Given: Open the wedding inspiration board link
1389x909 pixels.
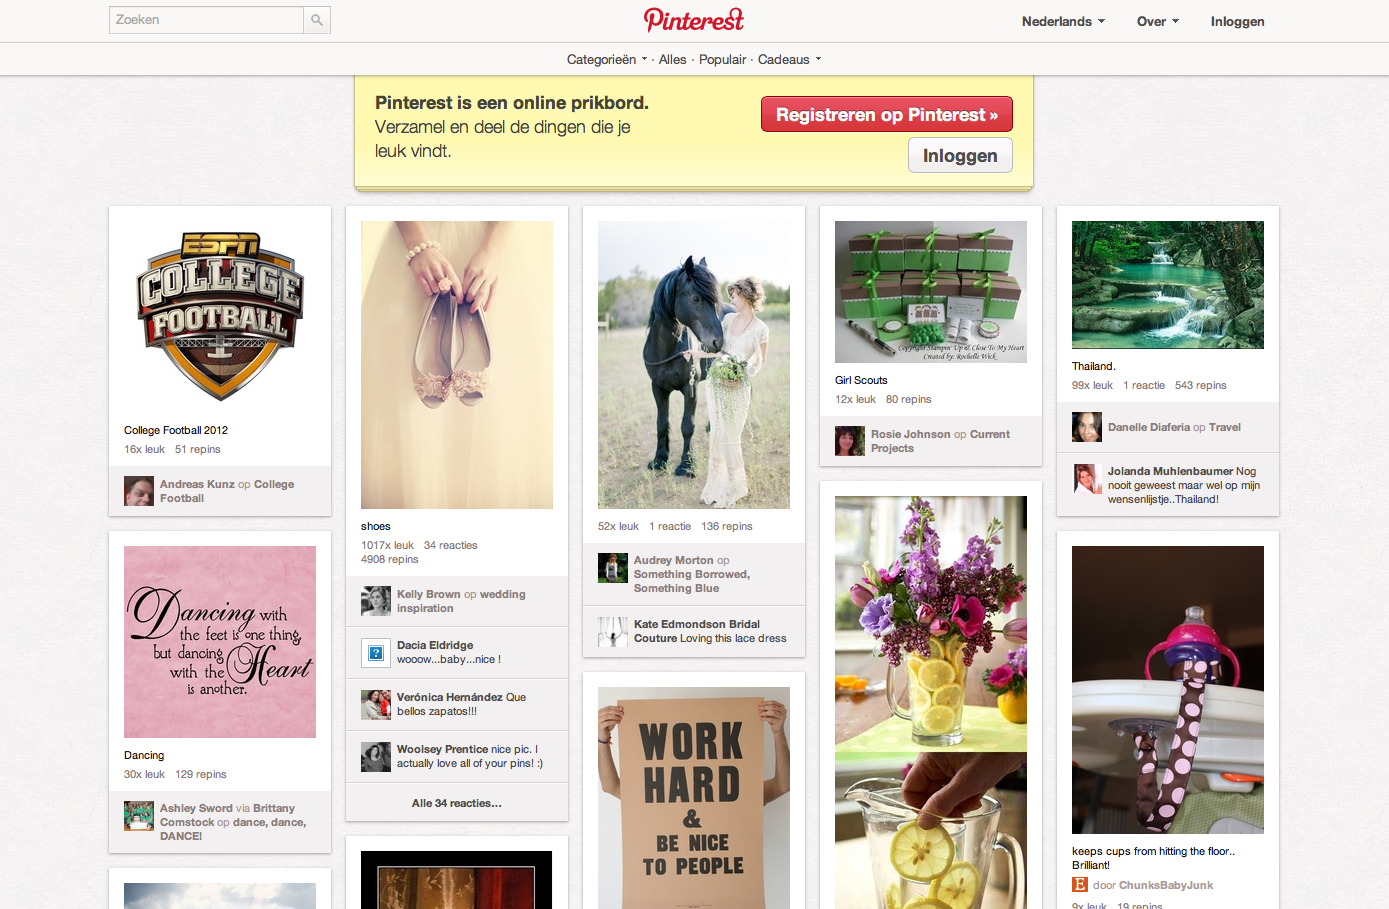Looking at the screenshot, I should pyautogui.click(x=461, y=601).
